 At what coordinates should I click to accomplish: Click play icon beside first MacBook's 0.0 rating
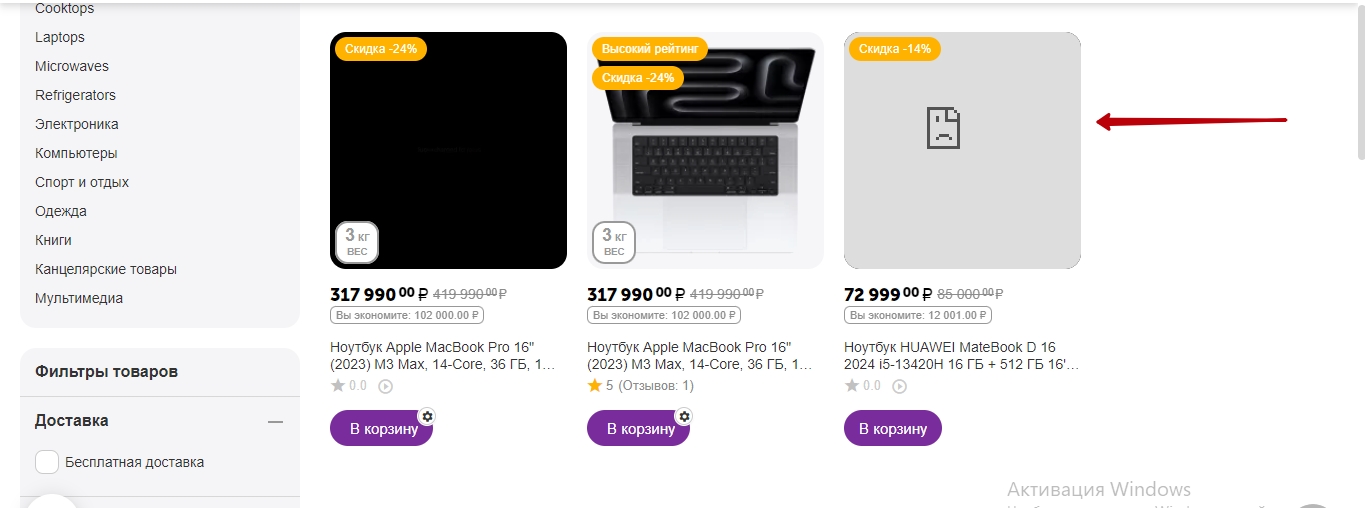click(x=385, y=386)
